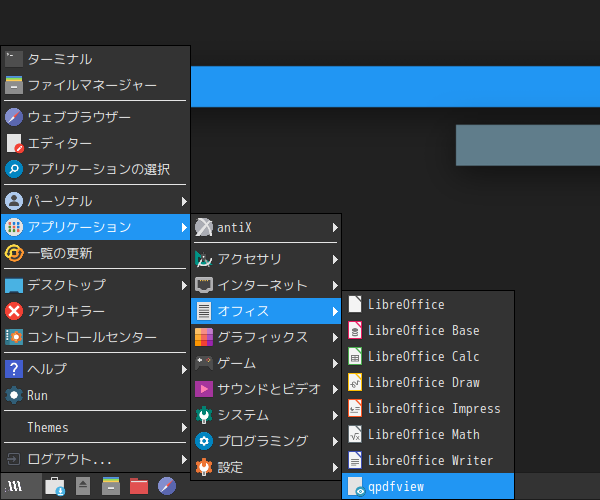Click the Terminal icon in menu
600x500 pixels.
click(x=14, y=59)
